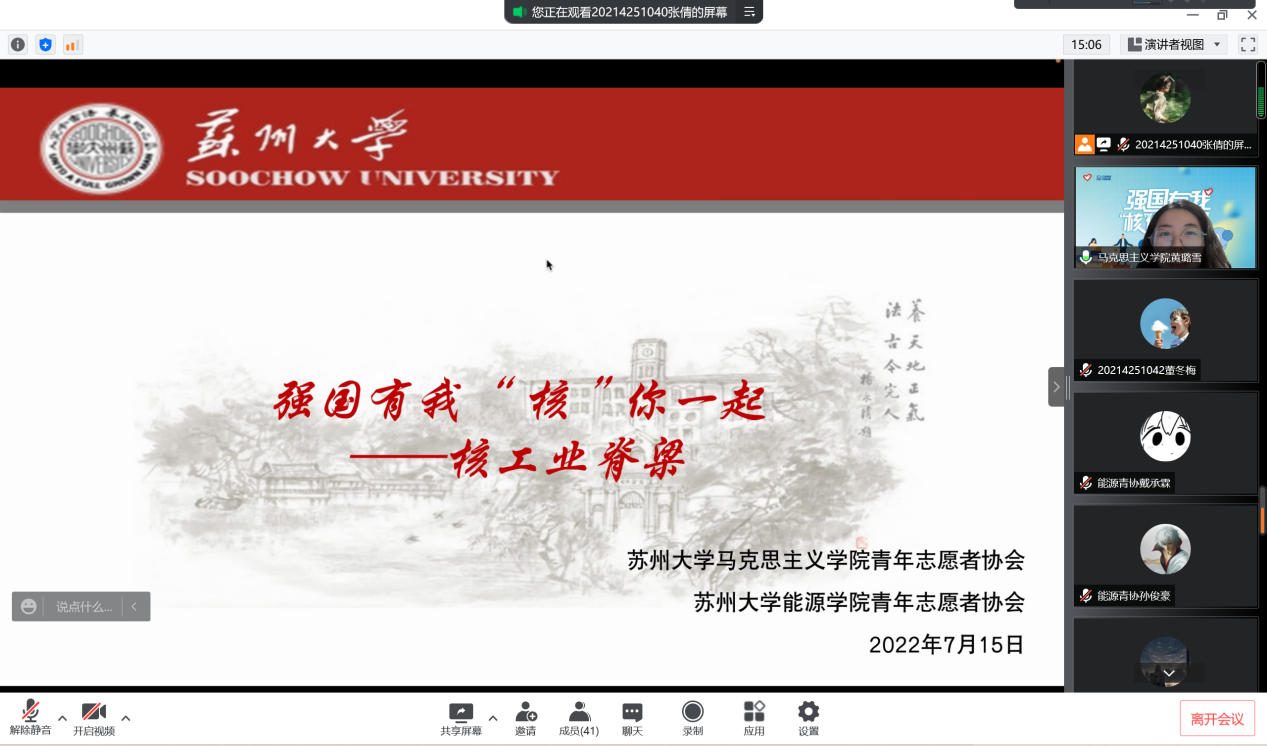Screen dimensions: 1267x746
Task: Click the 共享屏幕 share screen button
Action: click(x=461, y=718)
